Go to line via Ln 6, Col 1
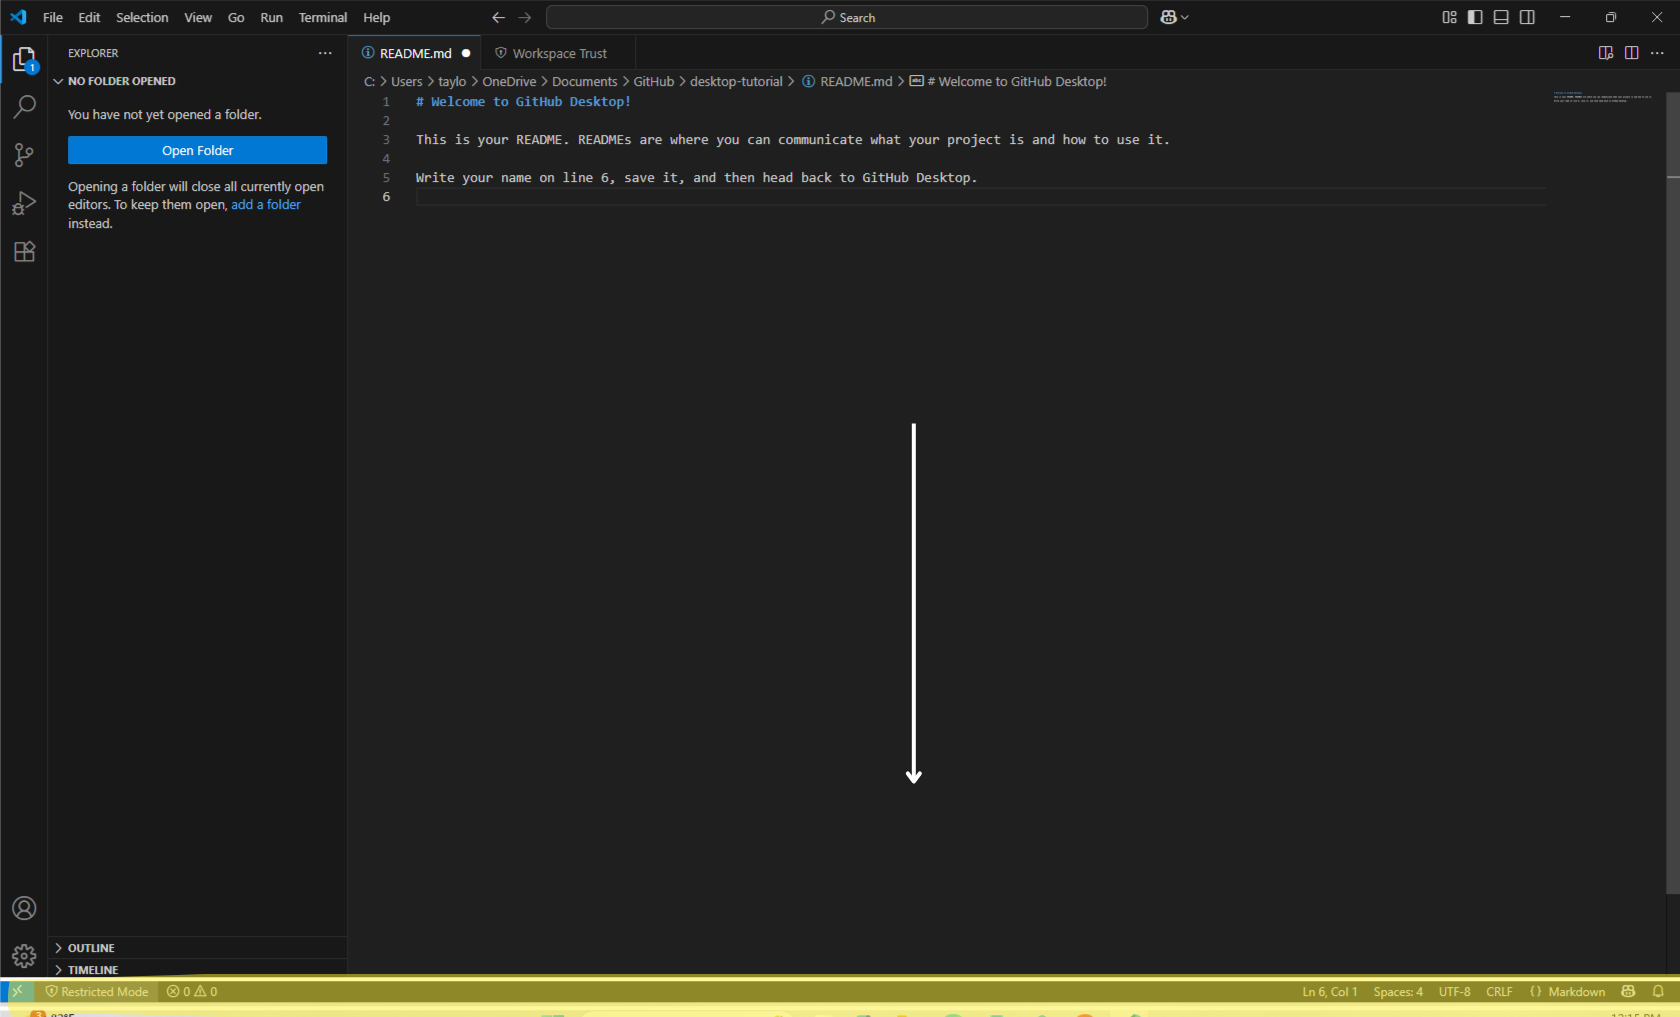1680x1017 pixels. [x=1330, y=991]
